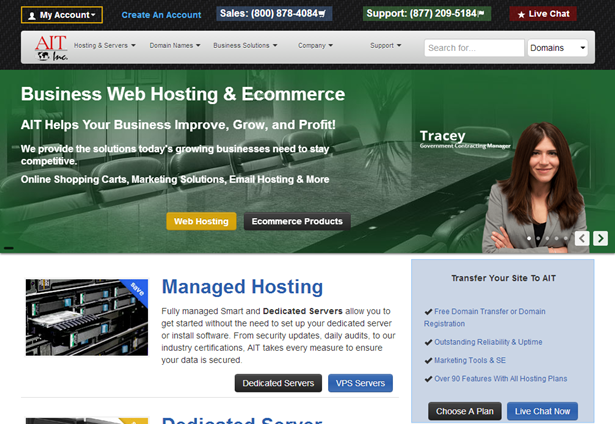The width and height of the screenshot is (615, 424).
Task: Click the star icon on Live Chat
Action: [521, 15]
